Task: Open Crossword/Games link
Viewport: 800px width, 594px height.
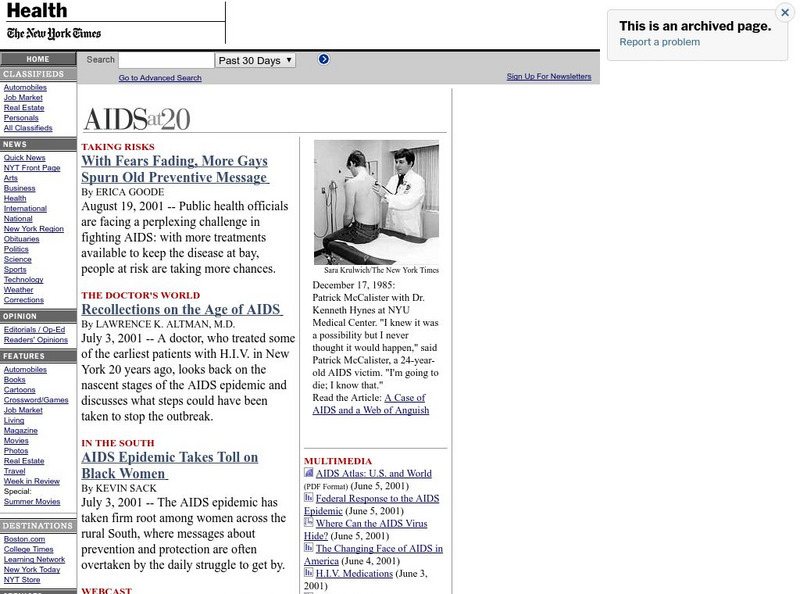Action: (36, 400)
